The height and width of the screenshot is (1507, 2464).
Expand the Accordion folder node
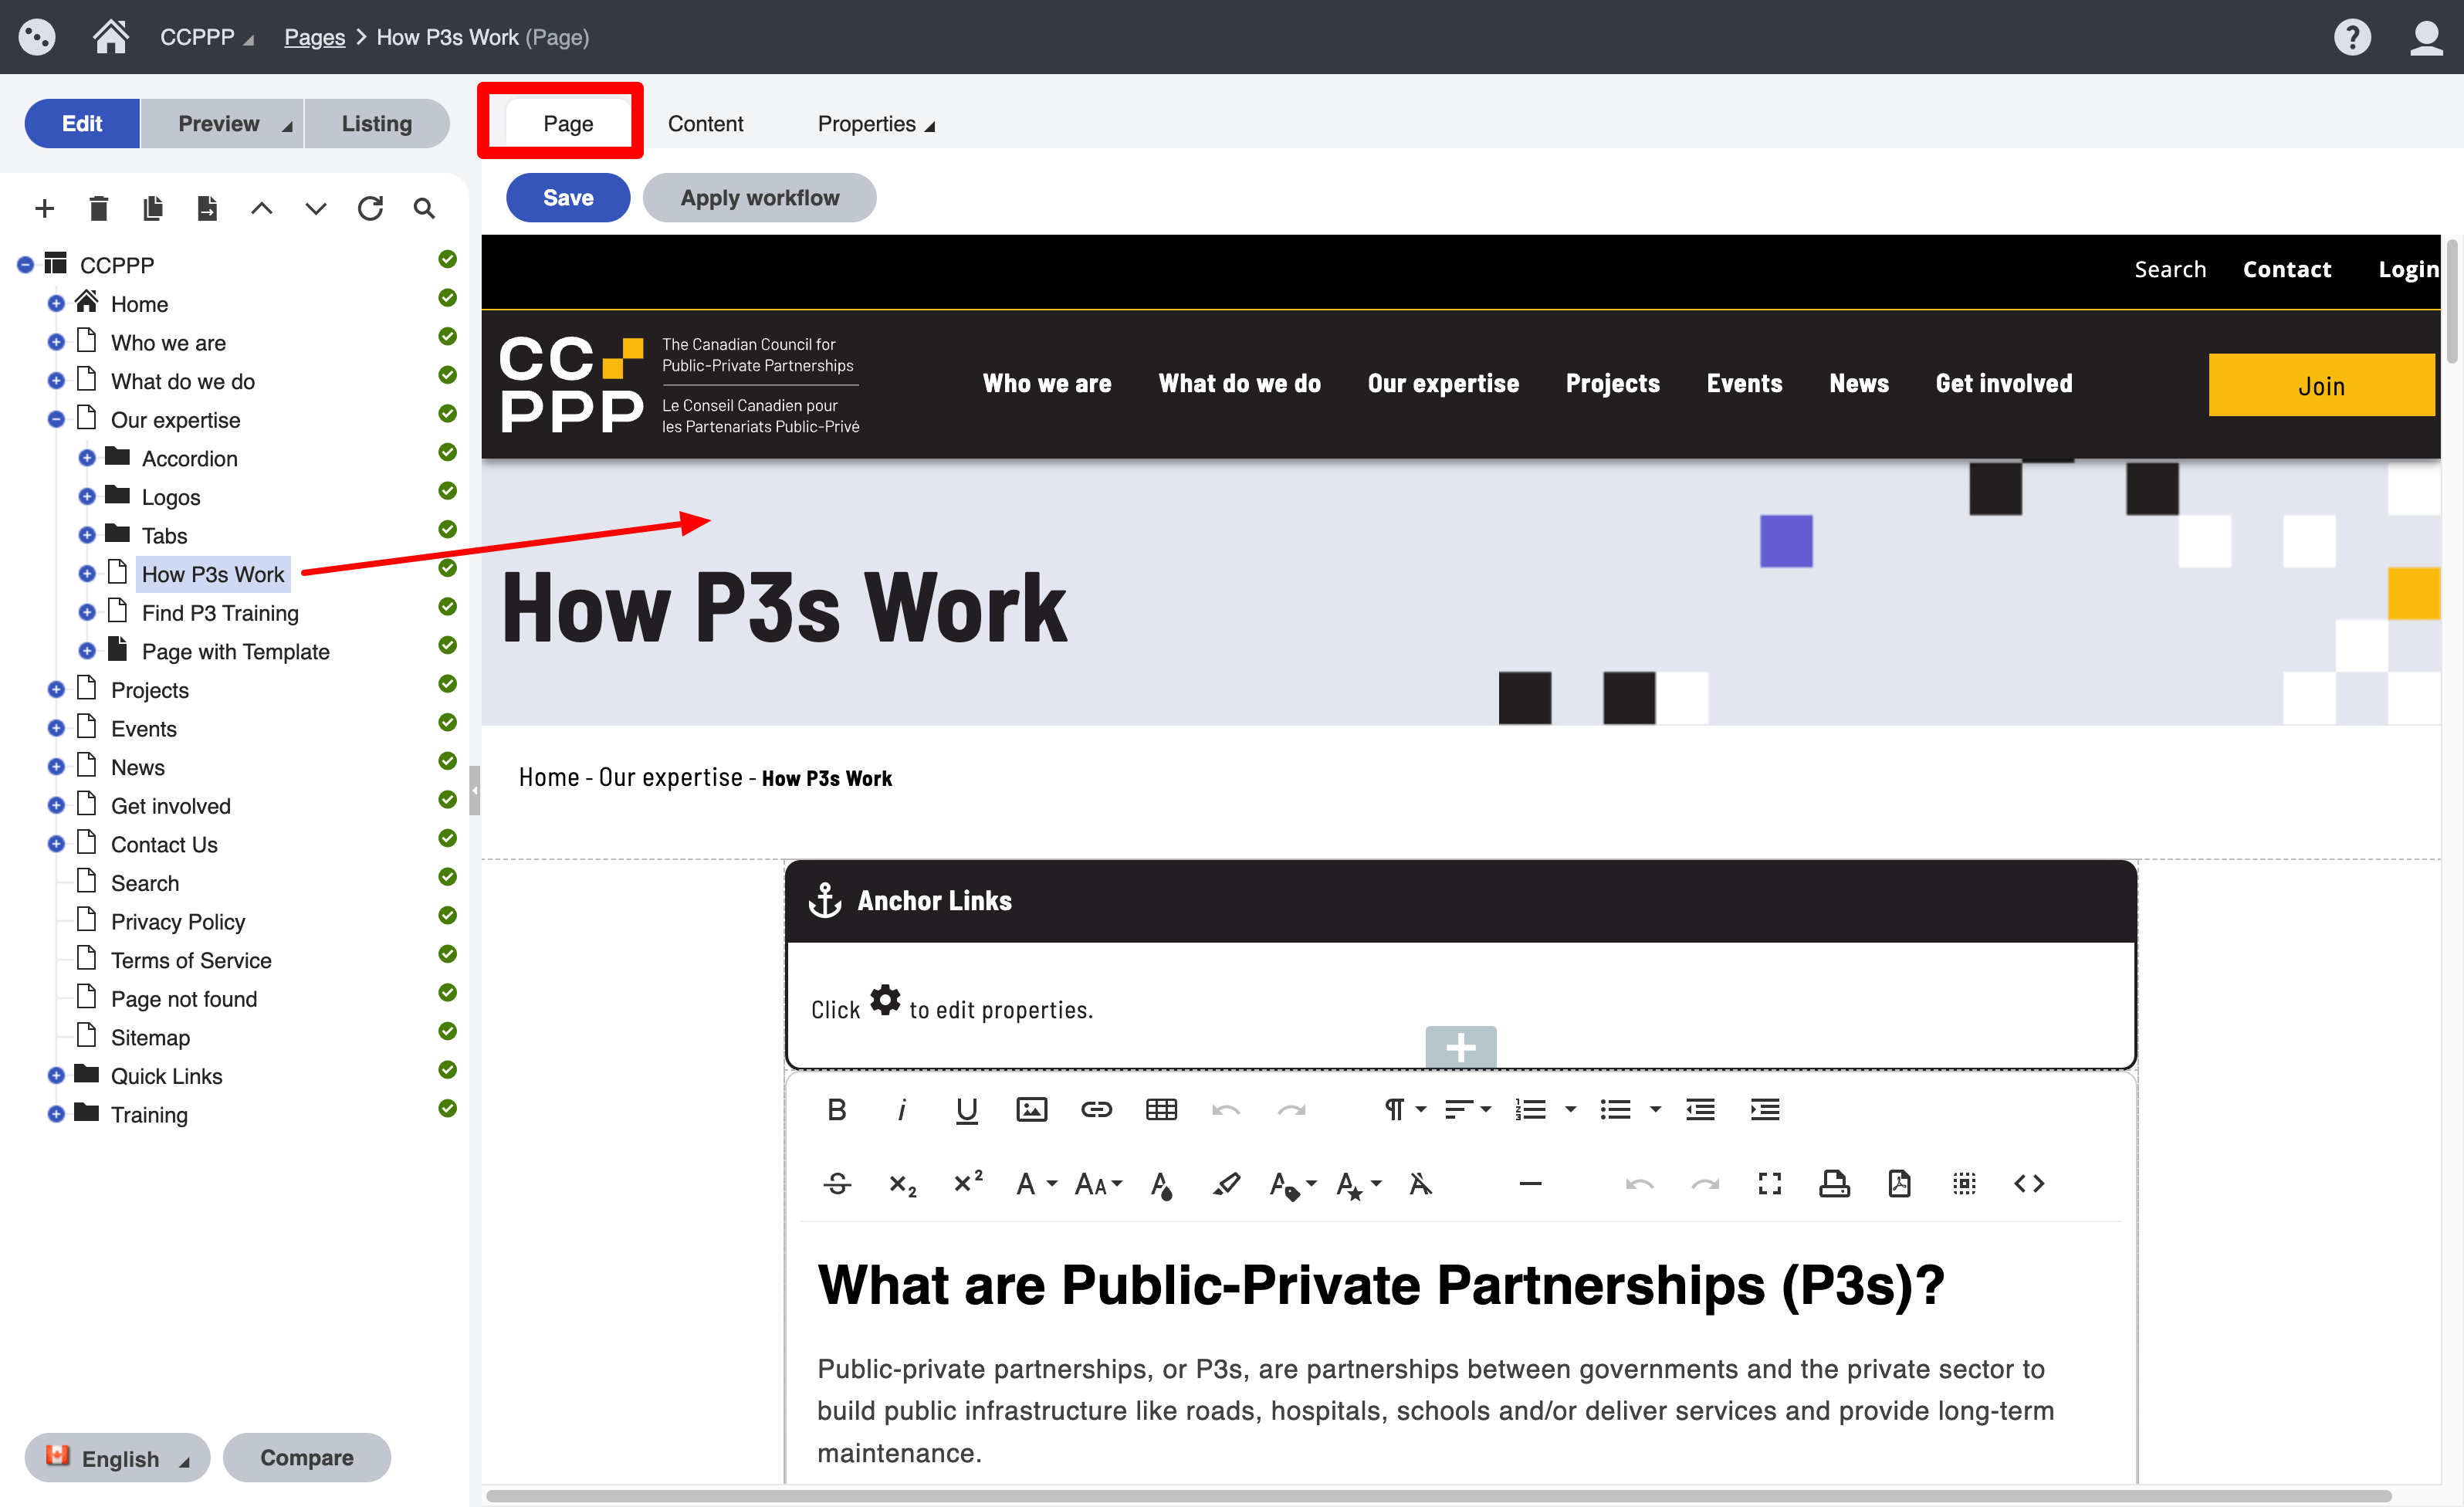(87, 458)
